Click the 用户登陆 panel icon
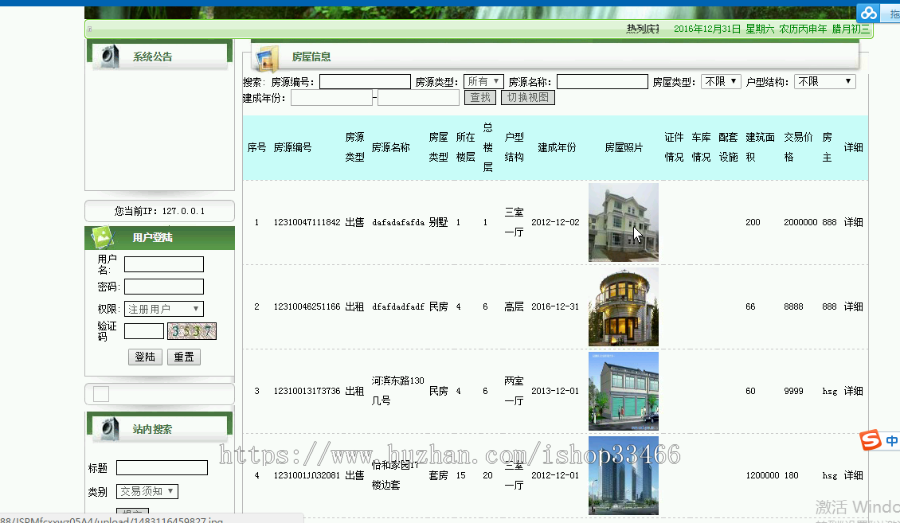Image resolution: width=900 pixels, height=523 pixels. pyautogui.click(x=103, y=237)
